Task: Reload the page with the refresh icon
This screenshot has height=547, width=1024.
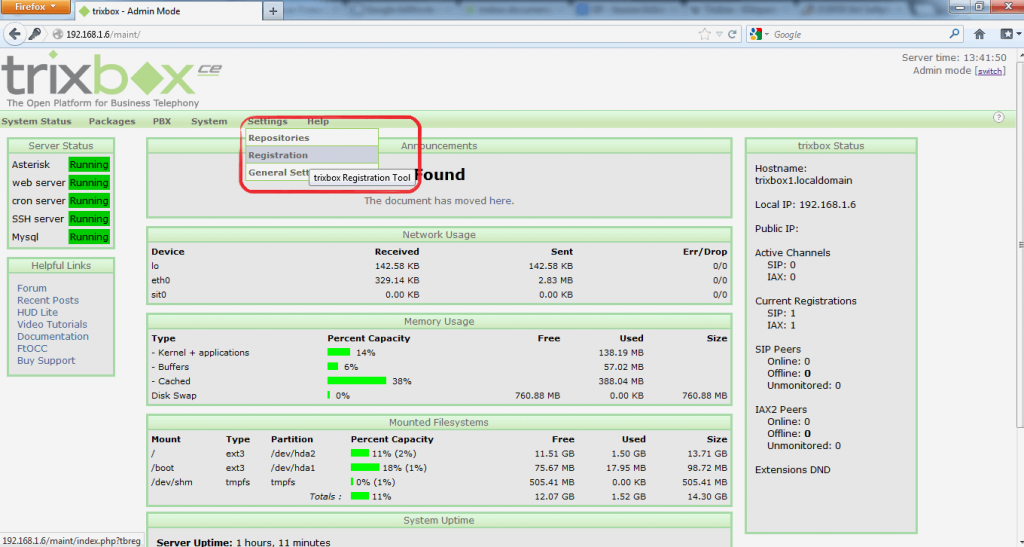Action: coord(732,35)
